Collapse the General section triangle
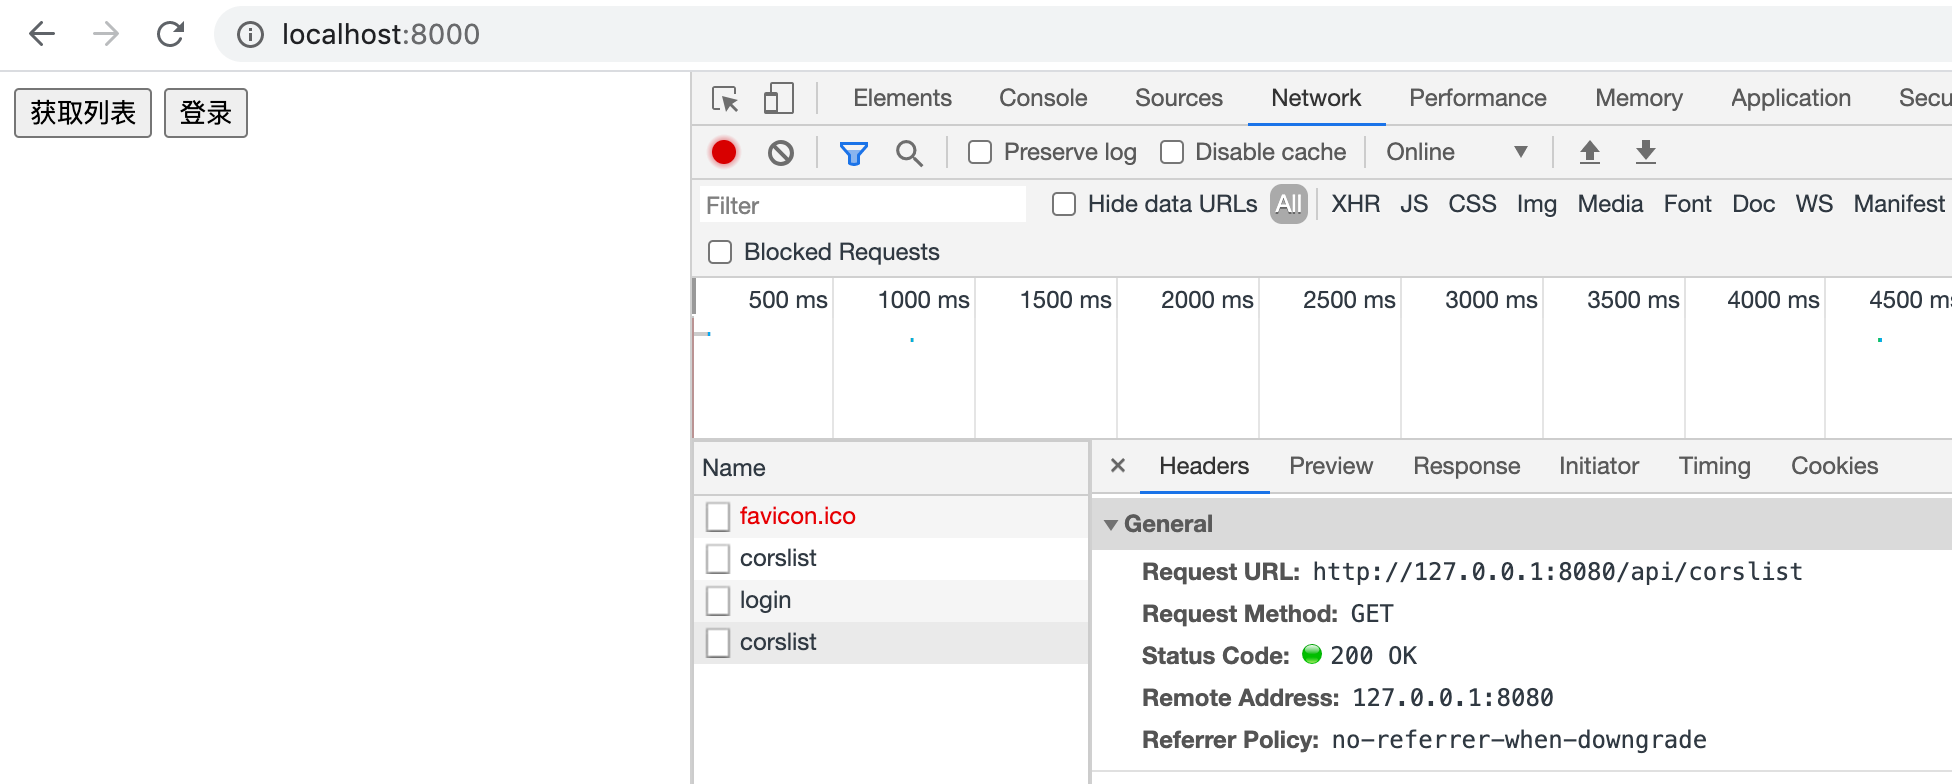 click(1110, 524)
